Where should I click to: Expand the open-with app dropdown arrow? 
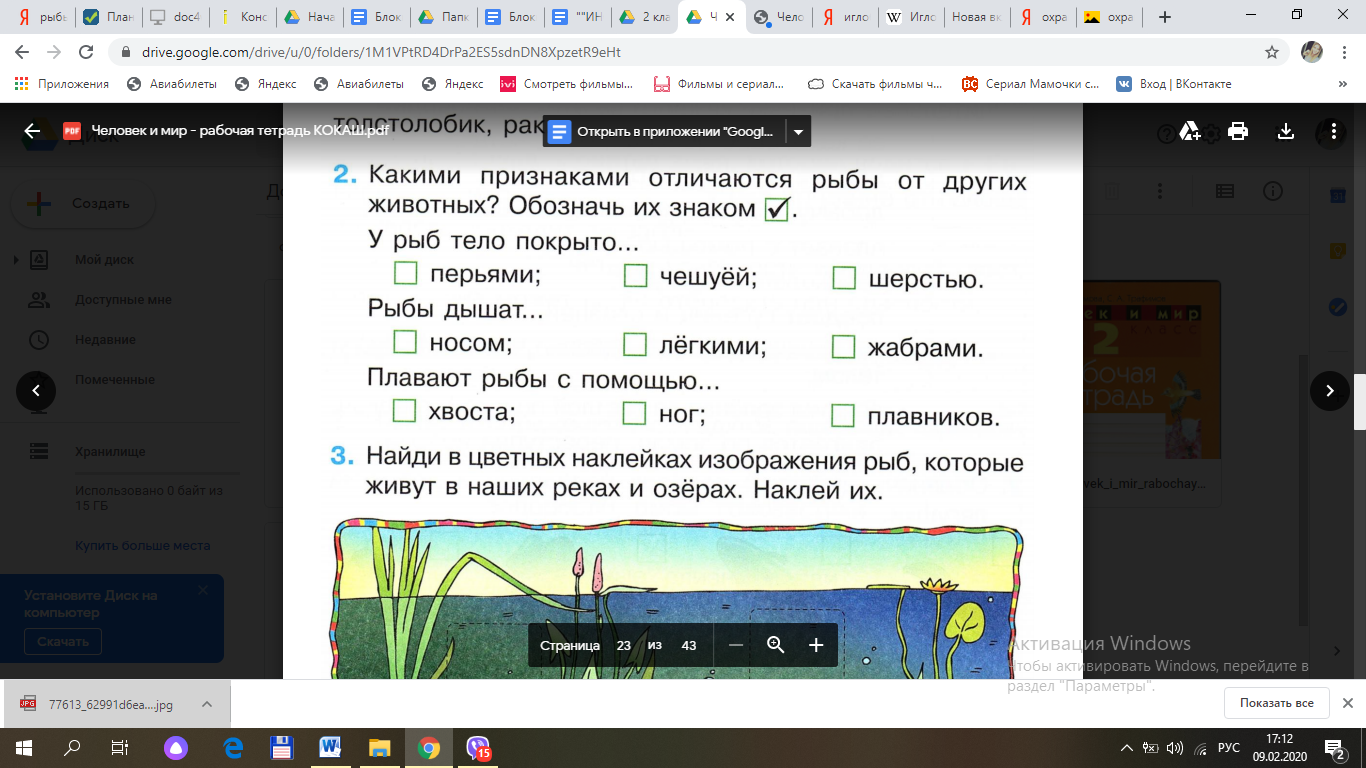tap(798, 131)
